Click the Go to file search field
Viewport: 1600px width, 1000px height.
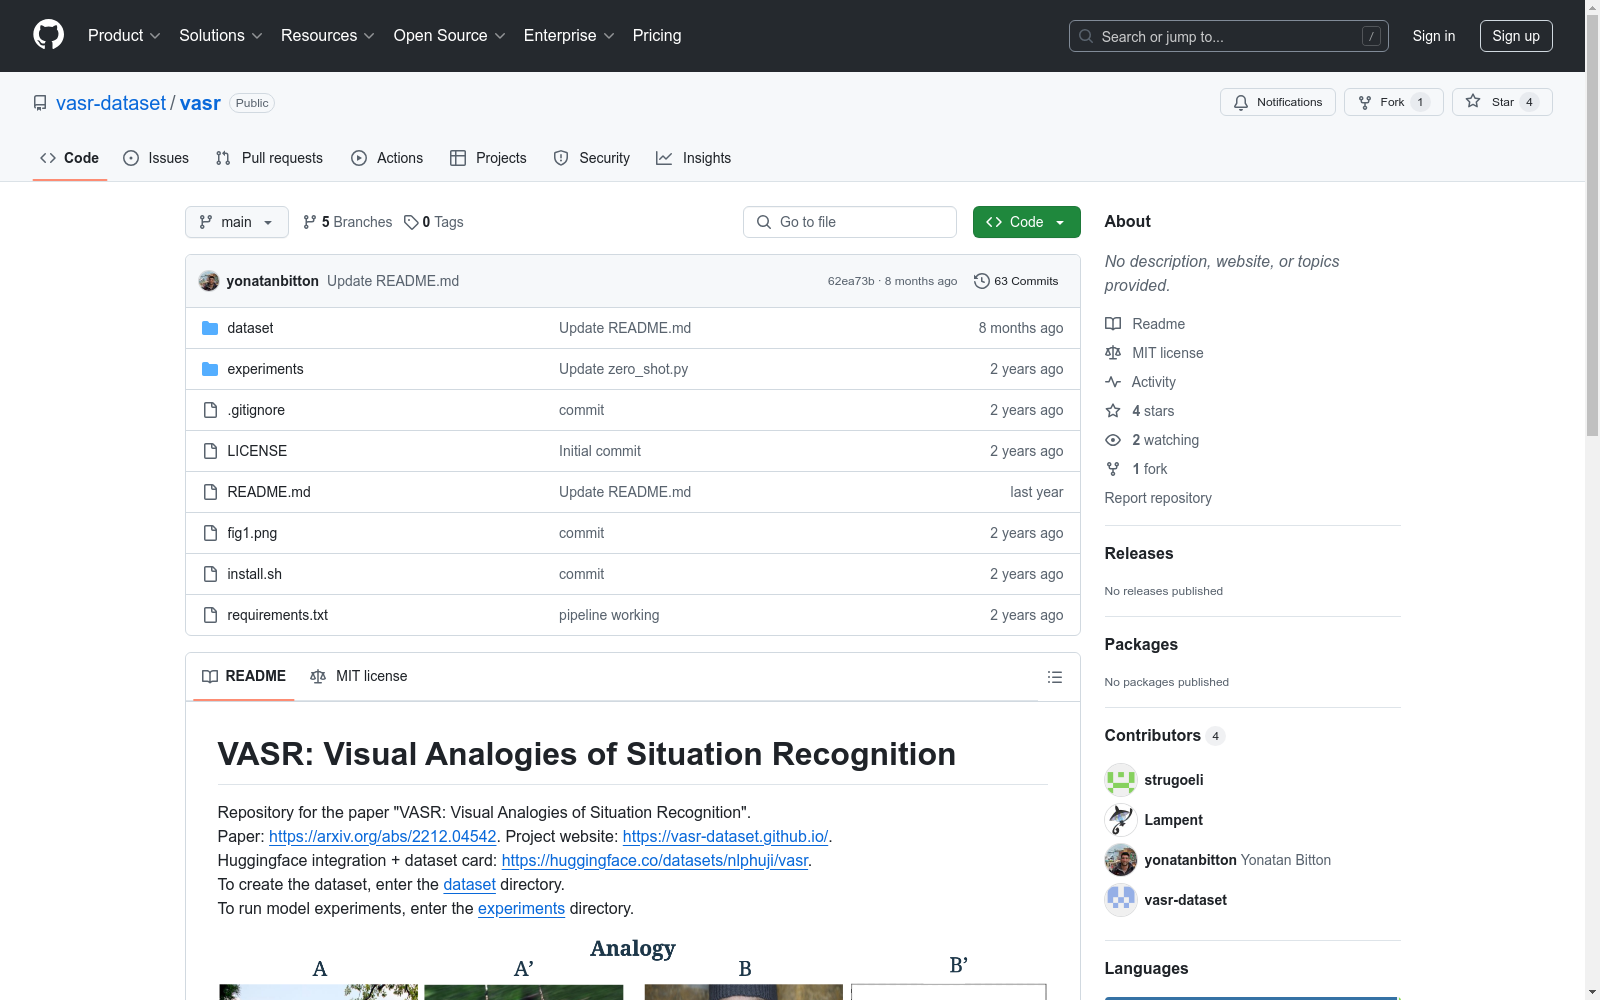[850, 222]
